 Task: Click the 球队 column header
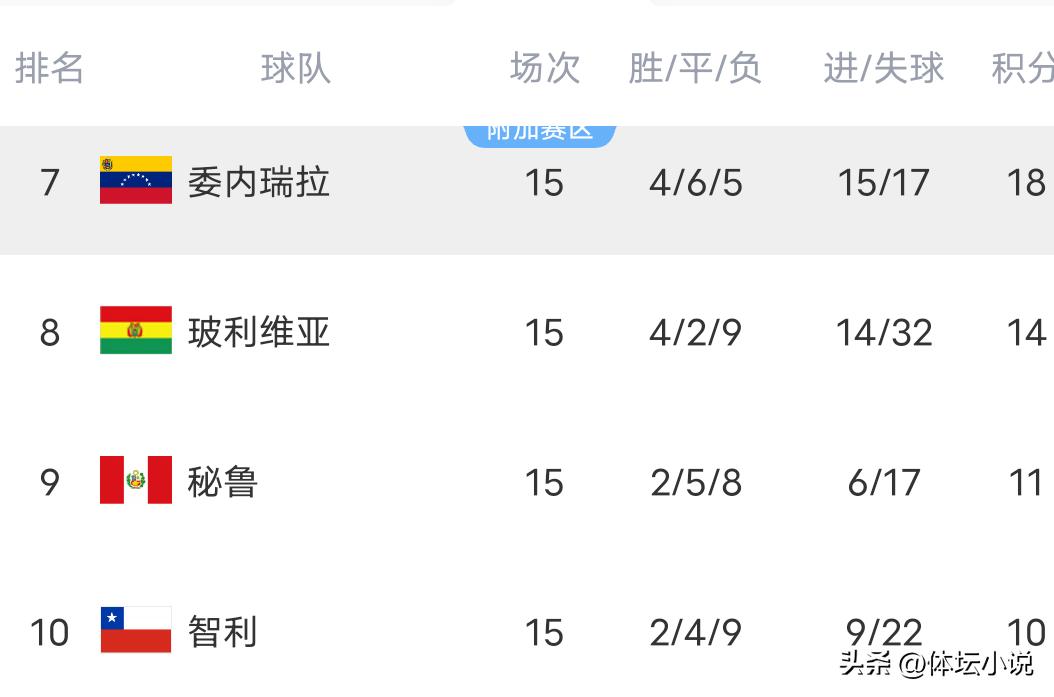[296, 68]
